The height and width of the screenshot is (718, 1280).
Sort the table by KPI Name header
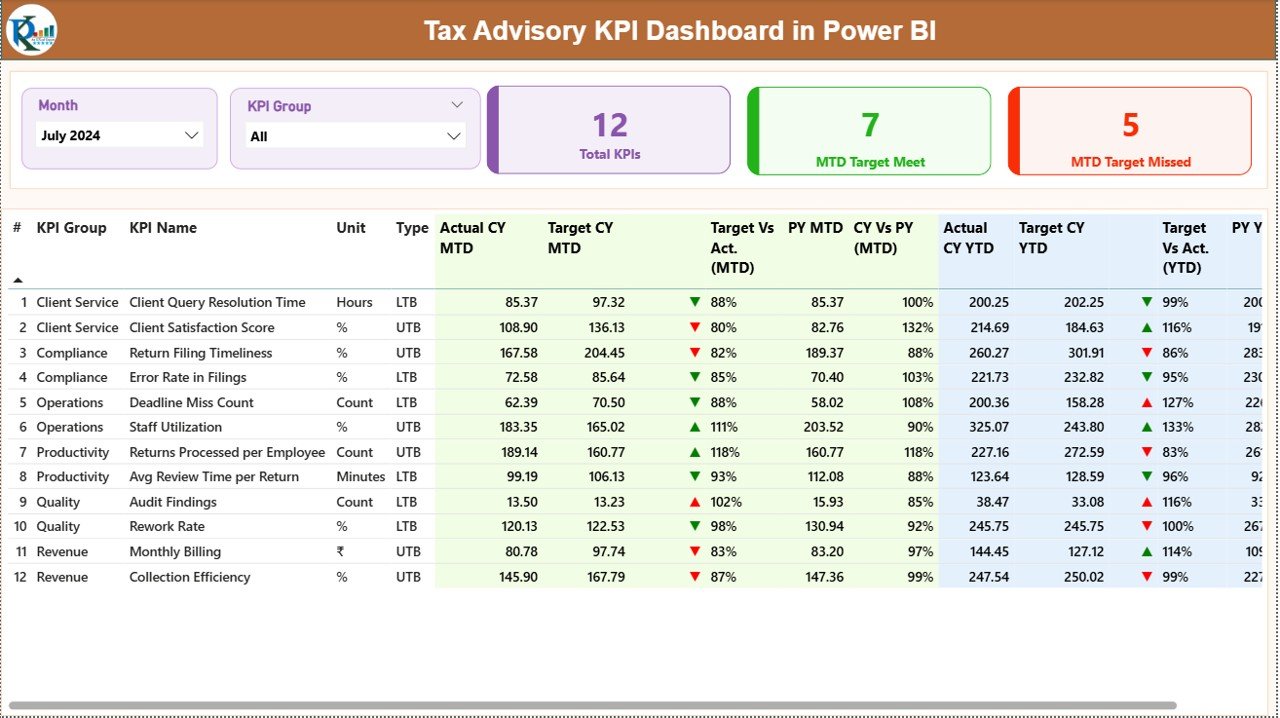pos(163,228)
